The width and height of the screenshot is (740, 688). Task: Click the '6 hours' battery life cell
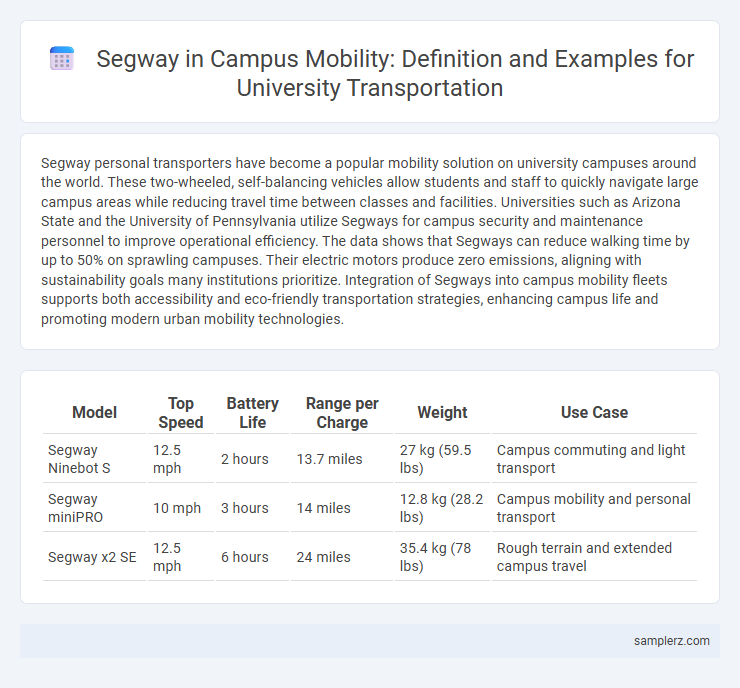252,557
